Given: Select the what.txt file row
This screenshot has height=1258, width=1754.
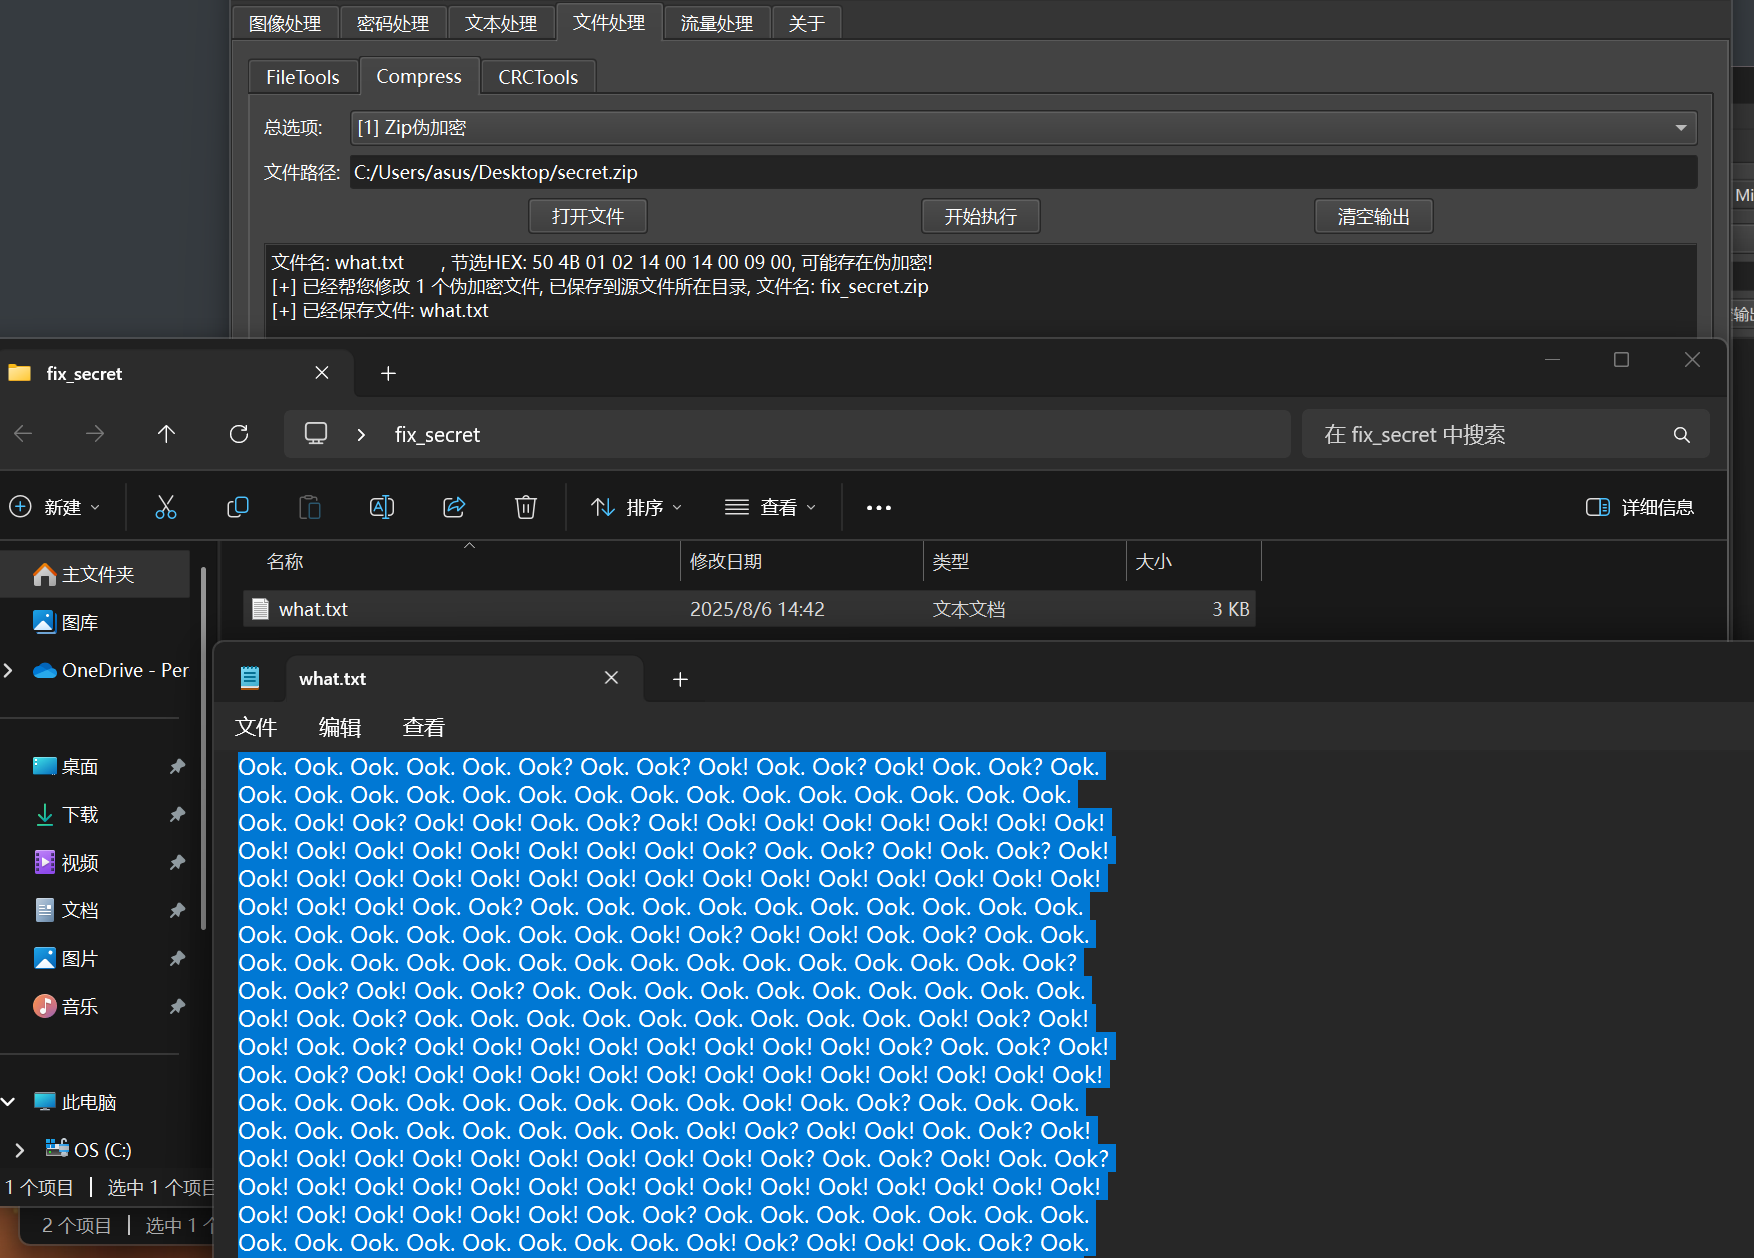Looking at the screenshot, I should (749, 609).
